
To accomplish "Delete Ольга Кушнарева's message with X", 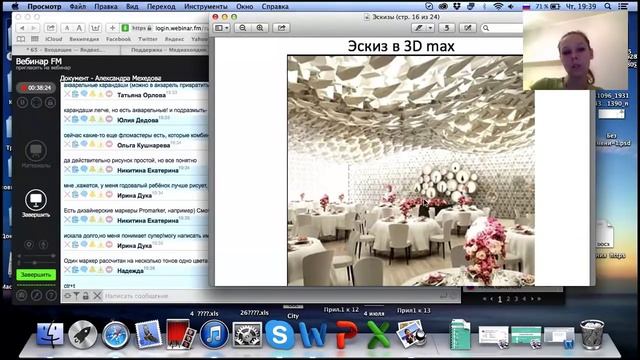I will (67, 144).
